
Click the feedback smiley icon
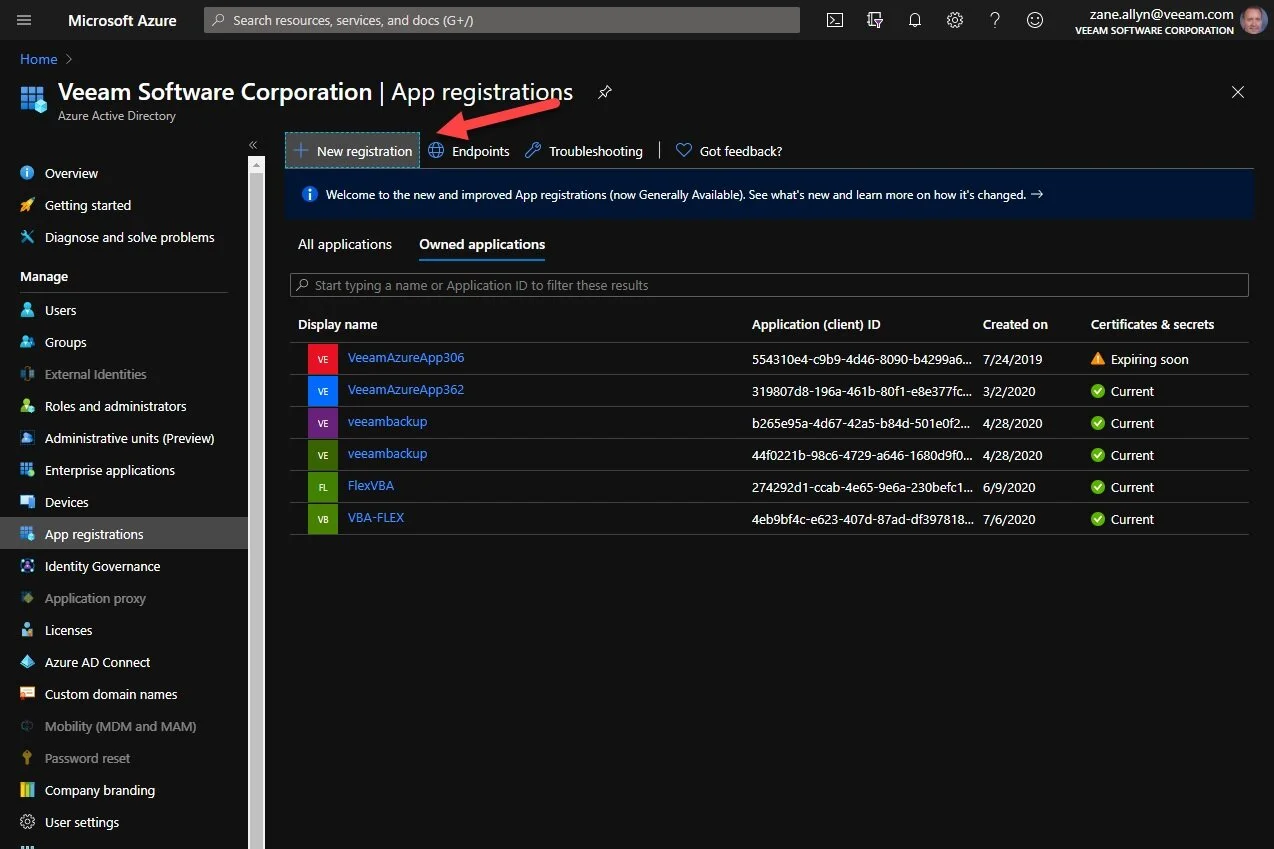[x=1035, y=20]
